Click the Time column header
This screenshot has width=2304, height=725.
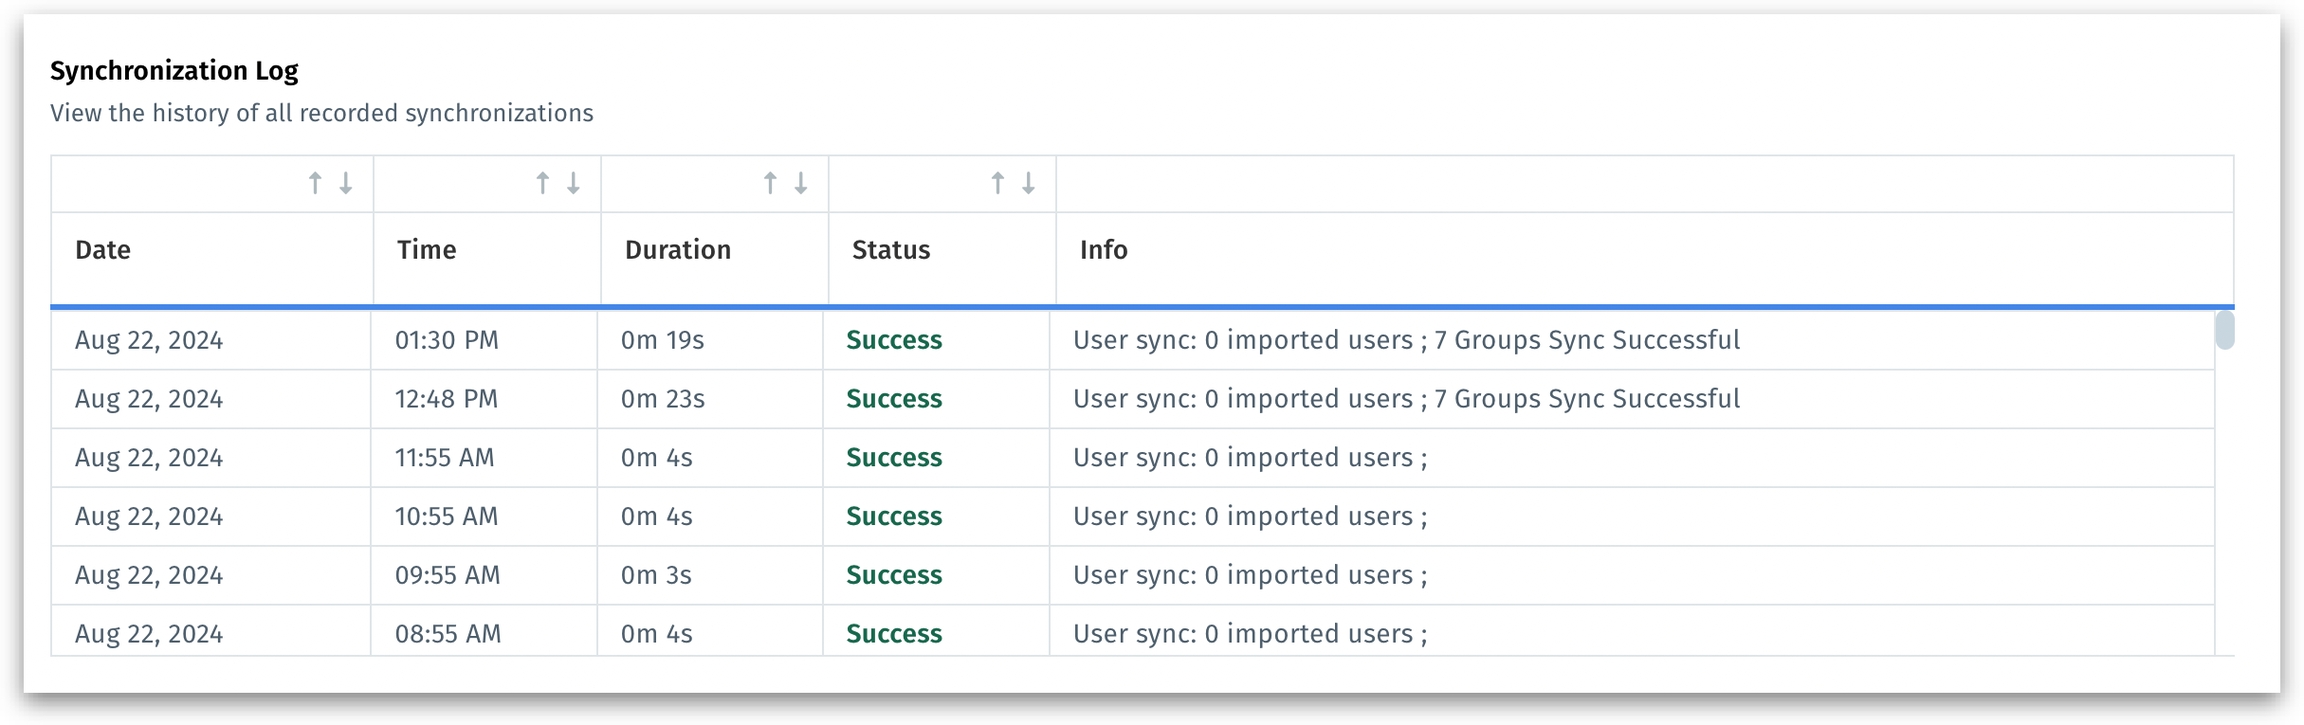(426, 250)
